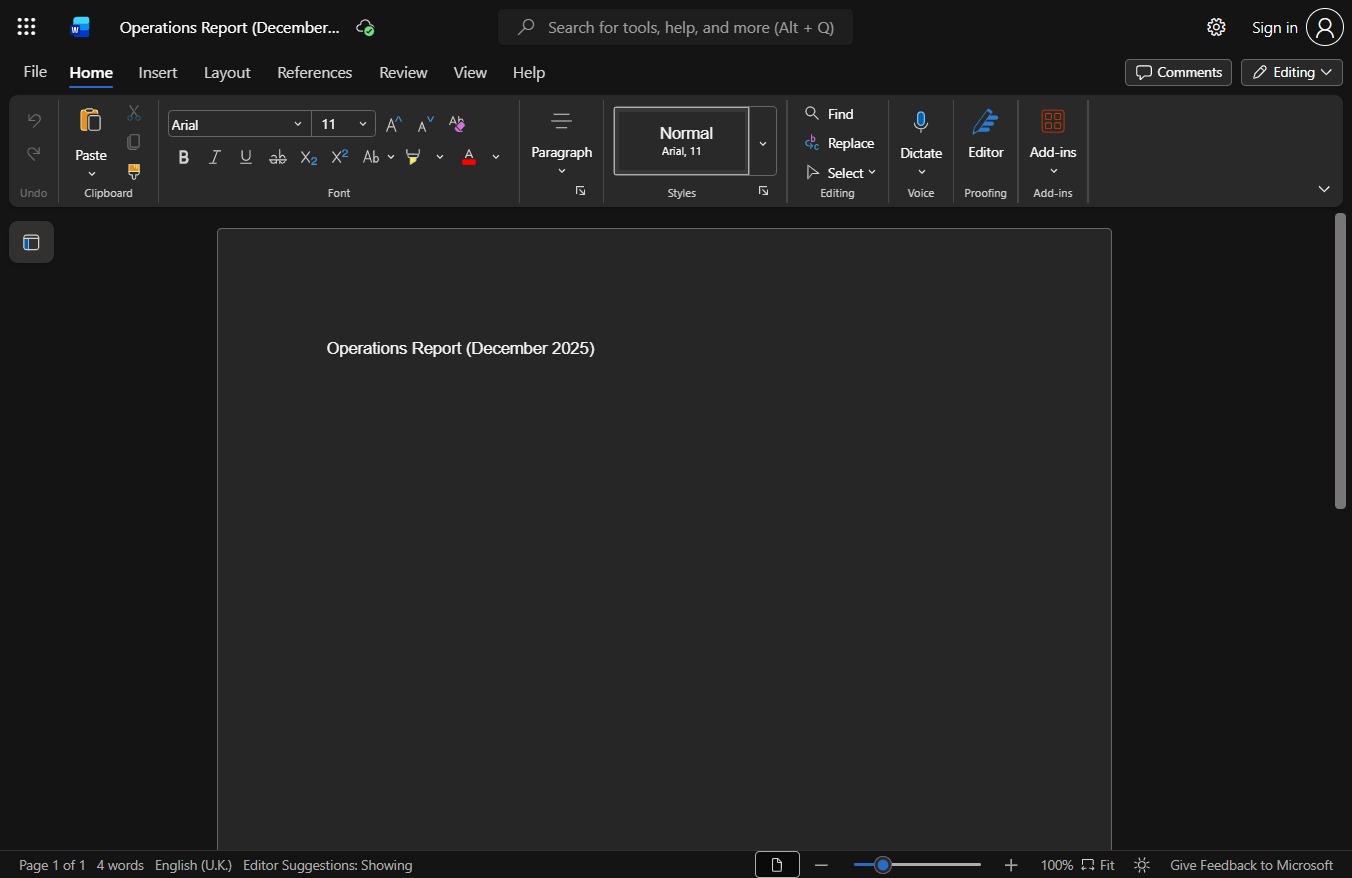Open the Editing mode dropdown
The image size is (1352, 878).
(x=1292, y=72)
